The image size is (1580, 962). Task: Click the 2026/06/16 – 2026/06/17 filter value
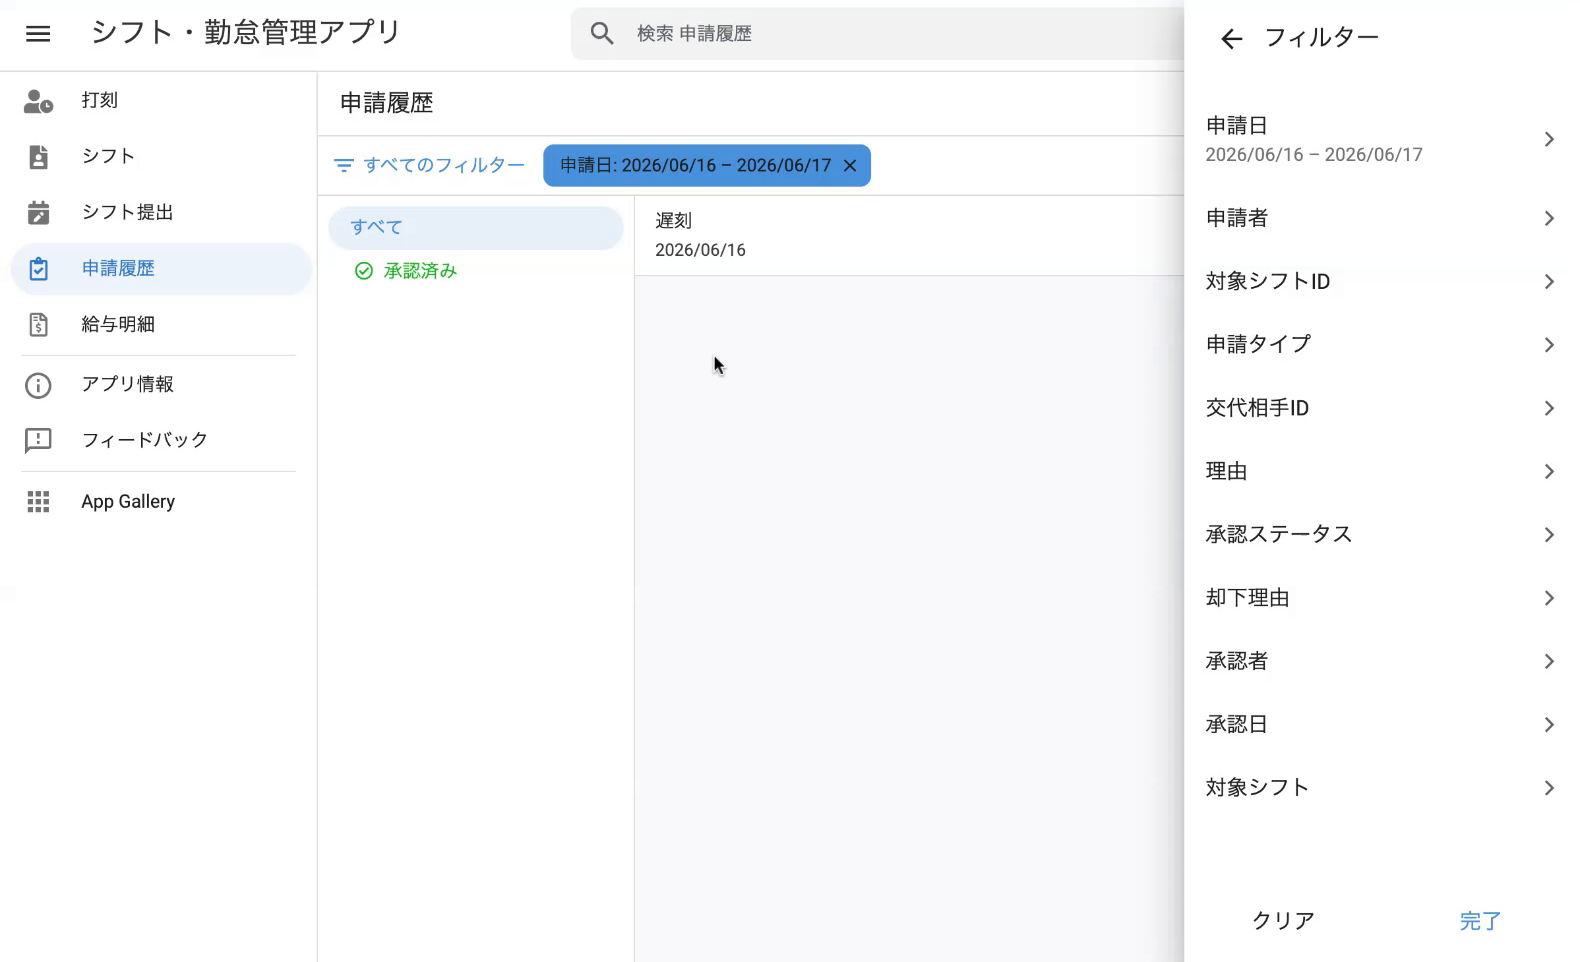1314,155
